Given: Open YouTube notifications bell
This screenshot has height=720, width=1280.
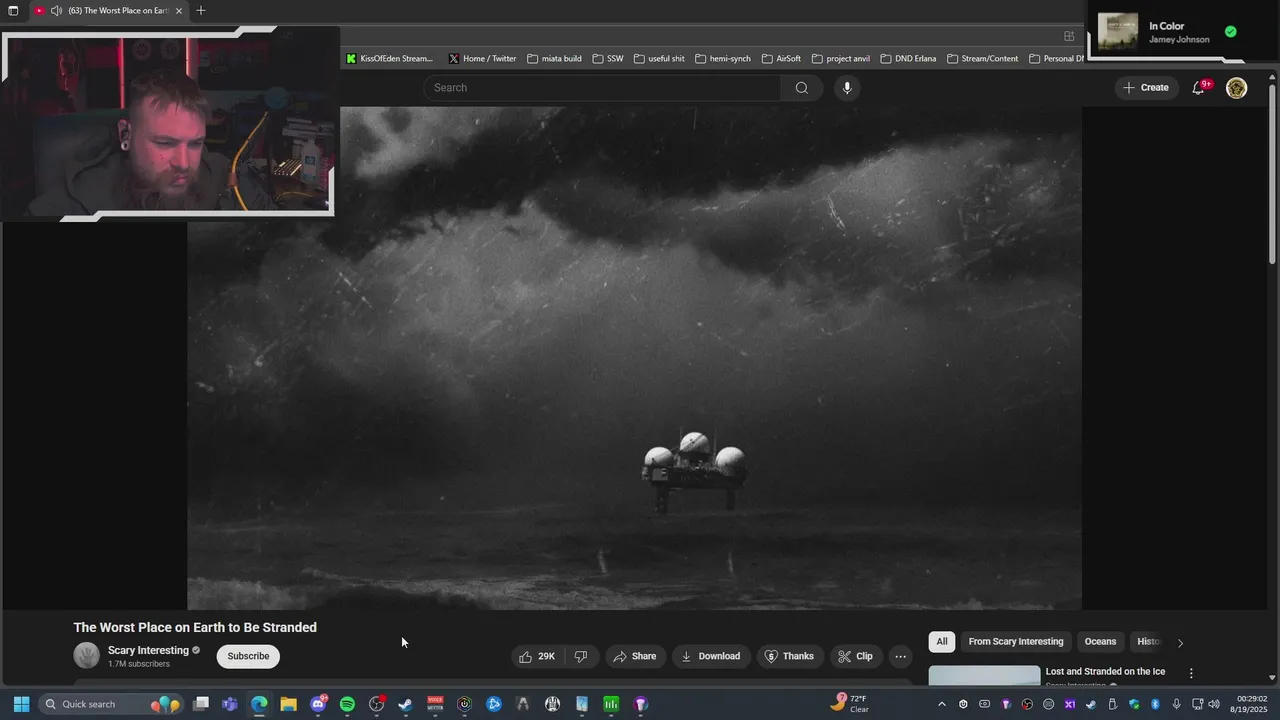Looking at the screenshot, I should coord(1199,88).
